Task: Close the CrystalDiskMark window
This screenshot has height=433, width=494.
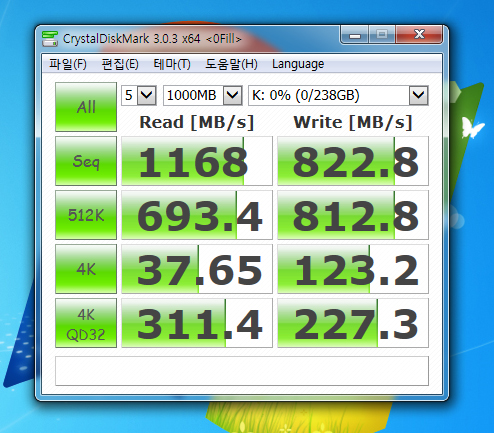Action: point(419,35)
